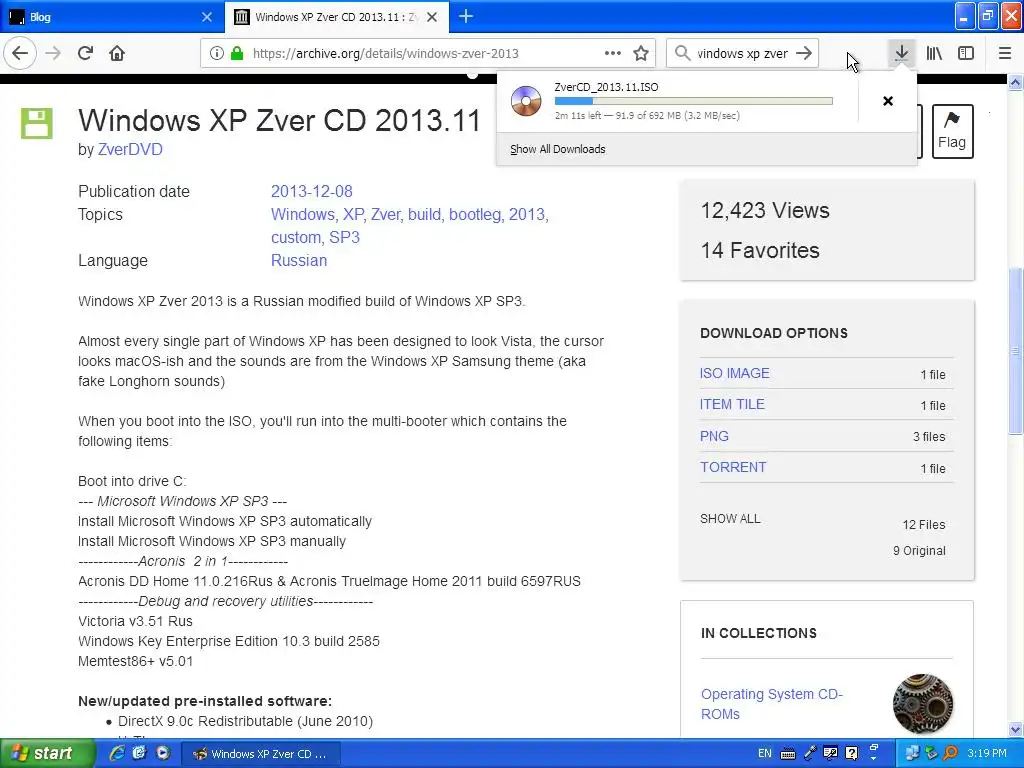Screen dimensions: 1024x768
Task: Click the 9 Original text
Action: point(919,551)
